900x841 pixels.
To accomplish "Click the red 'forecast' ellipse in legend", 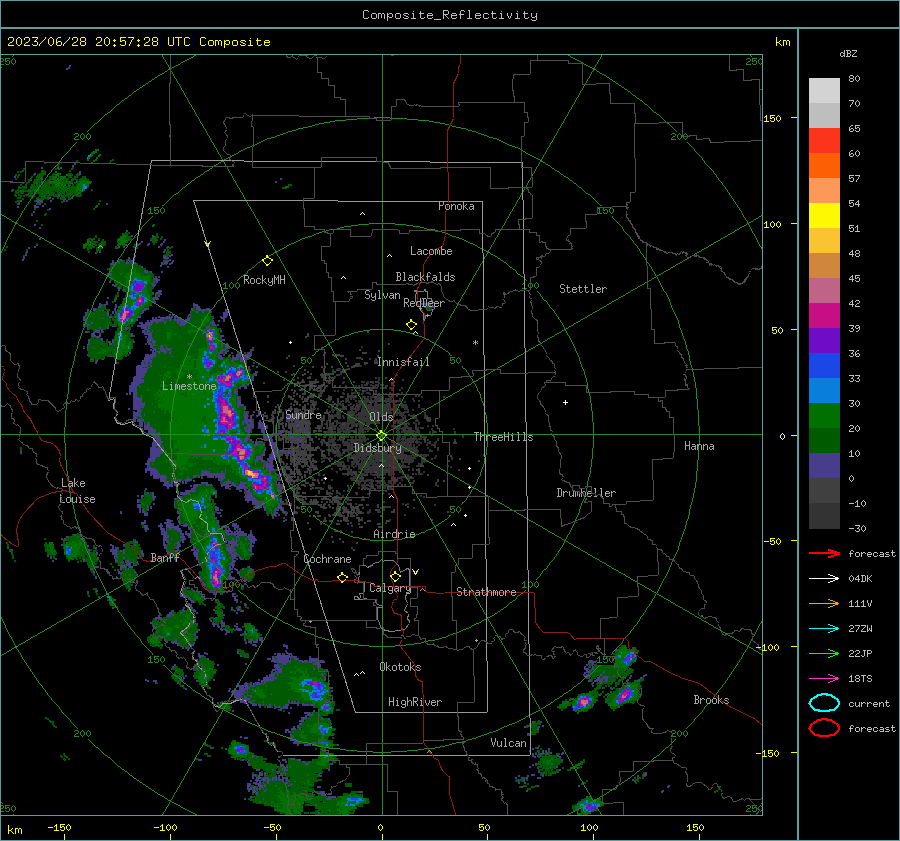I will tap(824, 728).
